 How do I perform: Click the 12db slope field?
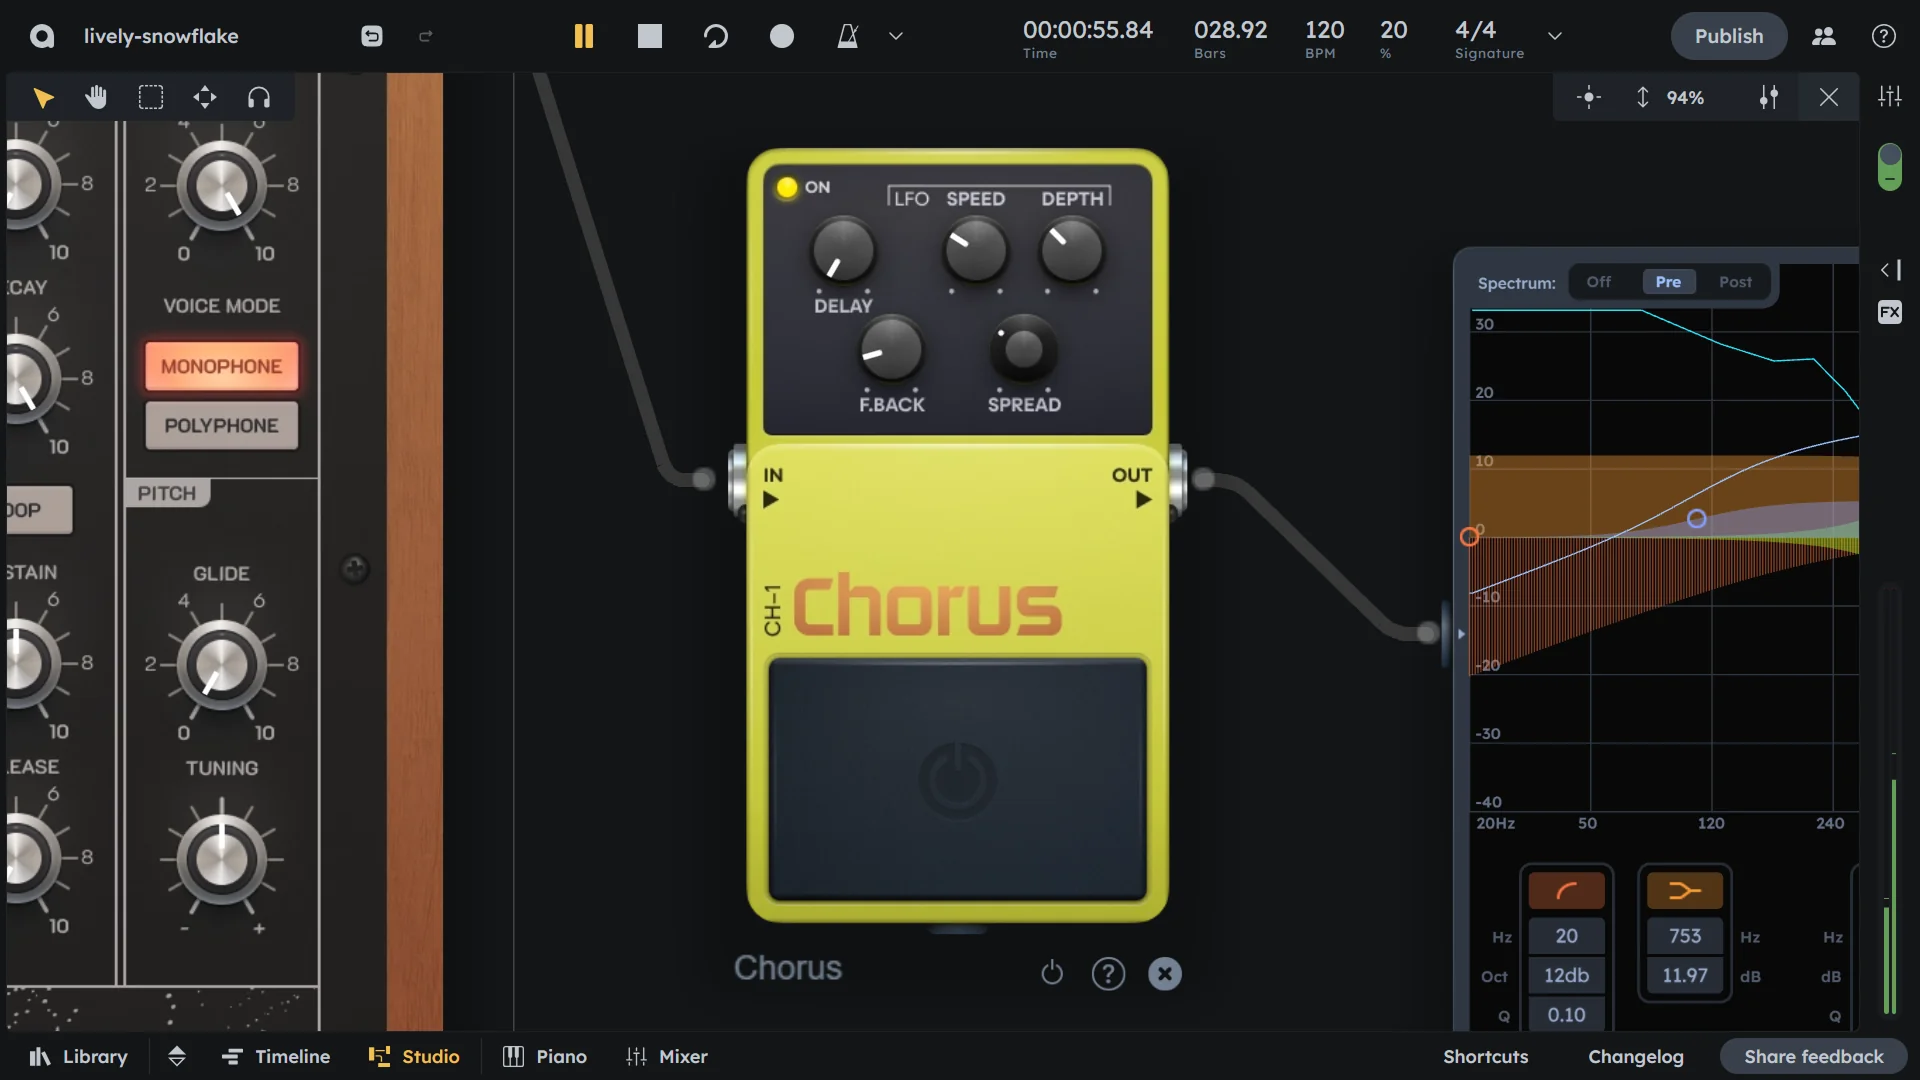tap(1566, 975)
